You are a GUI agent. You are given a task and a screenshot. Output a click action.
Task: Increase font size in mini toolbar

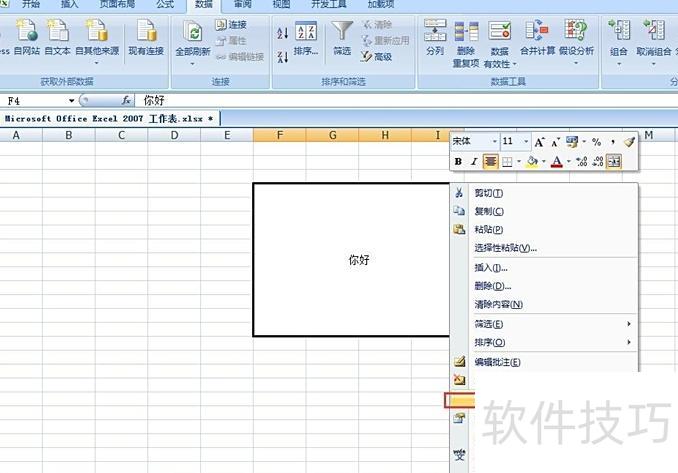[539, 142]
